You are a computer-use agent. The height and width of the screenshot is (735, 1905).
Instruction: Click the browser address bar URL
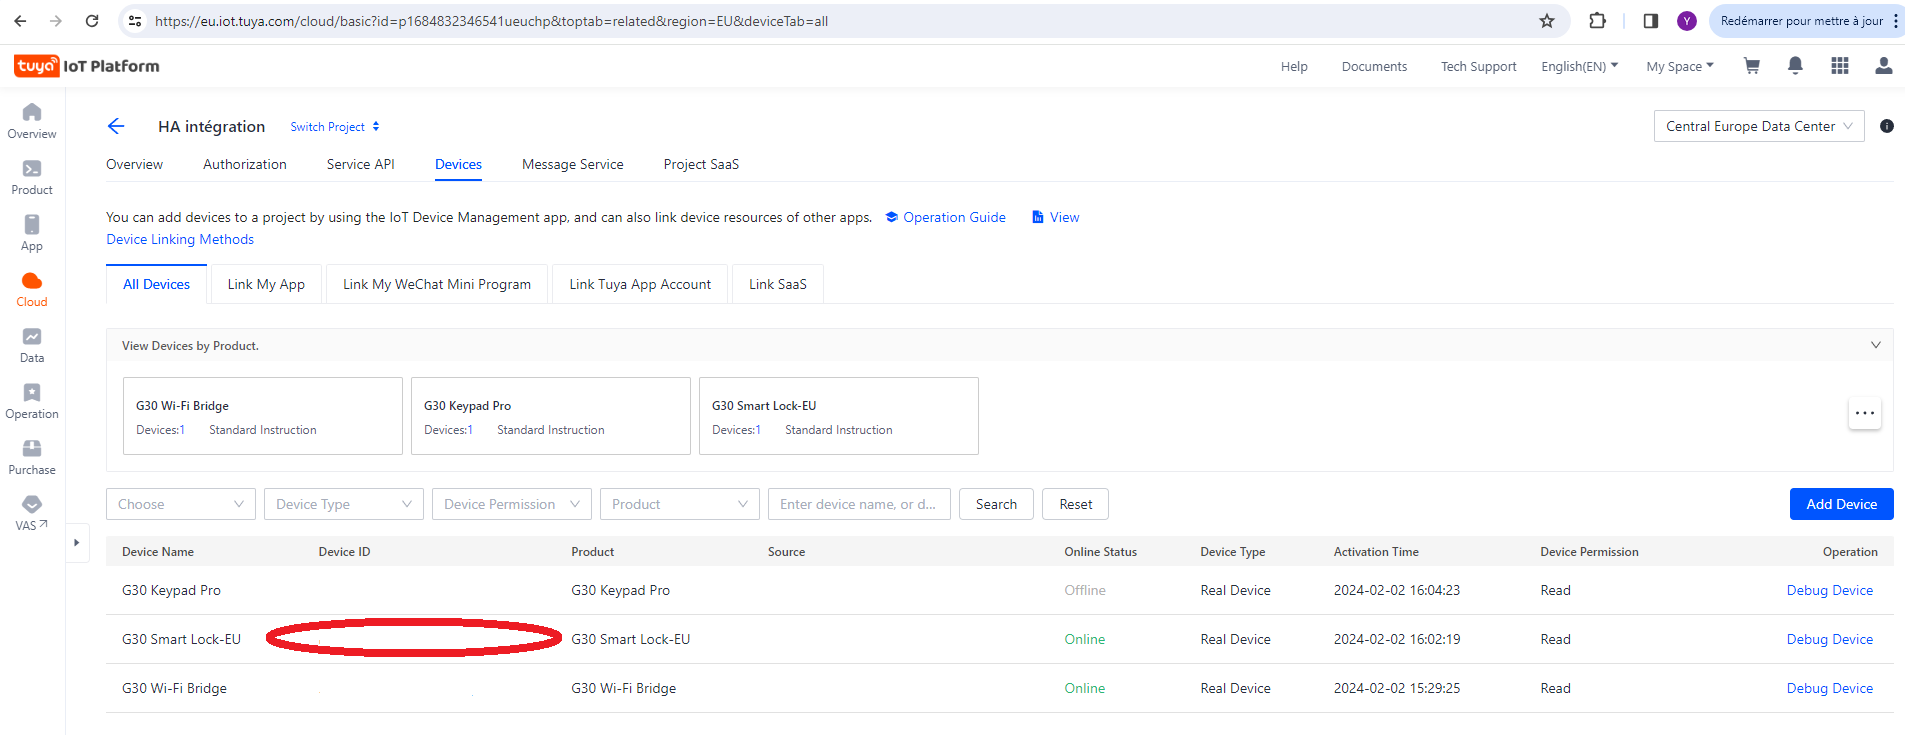[491, 21]
